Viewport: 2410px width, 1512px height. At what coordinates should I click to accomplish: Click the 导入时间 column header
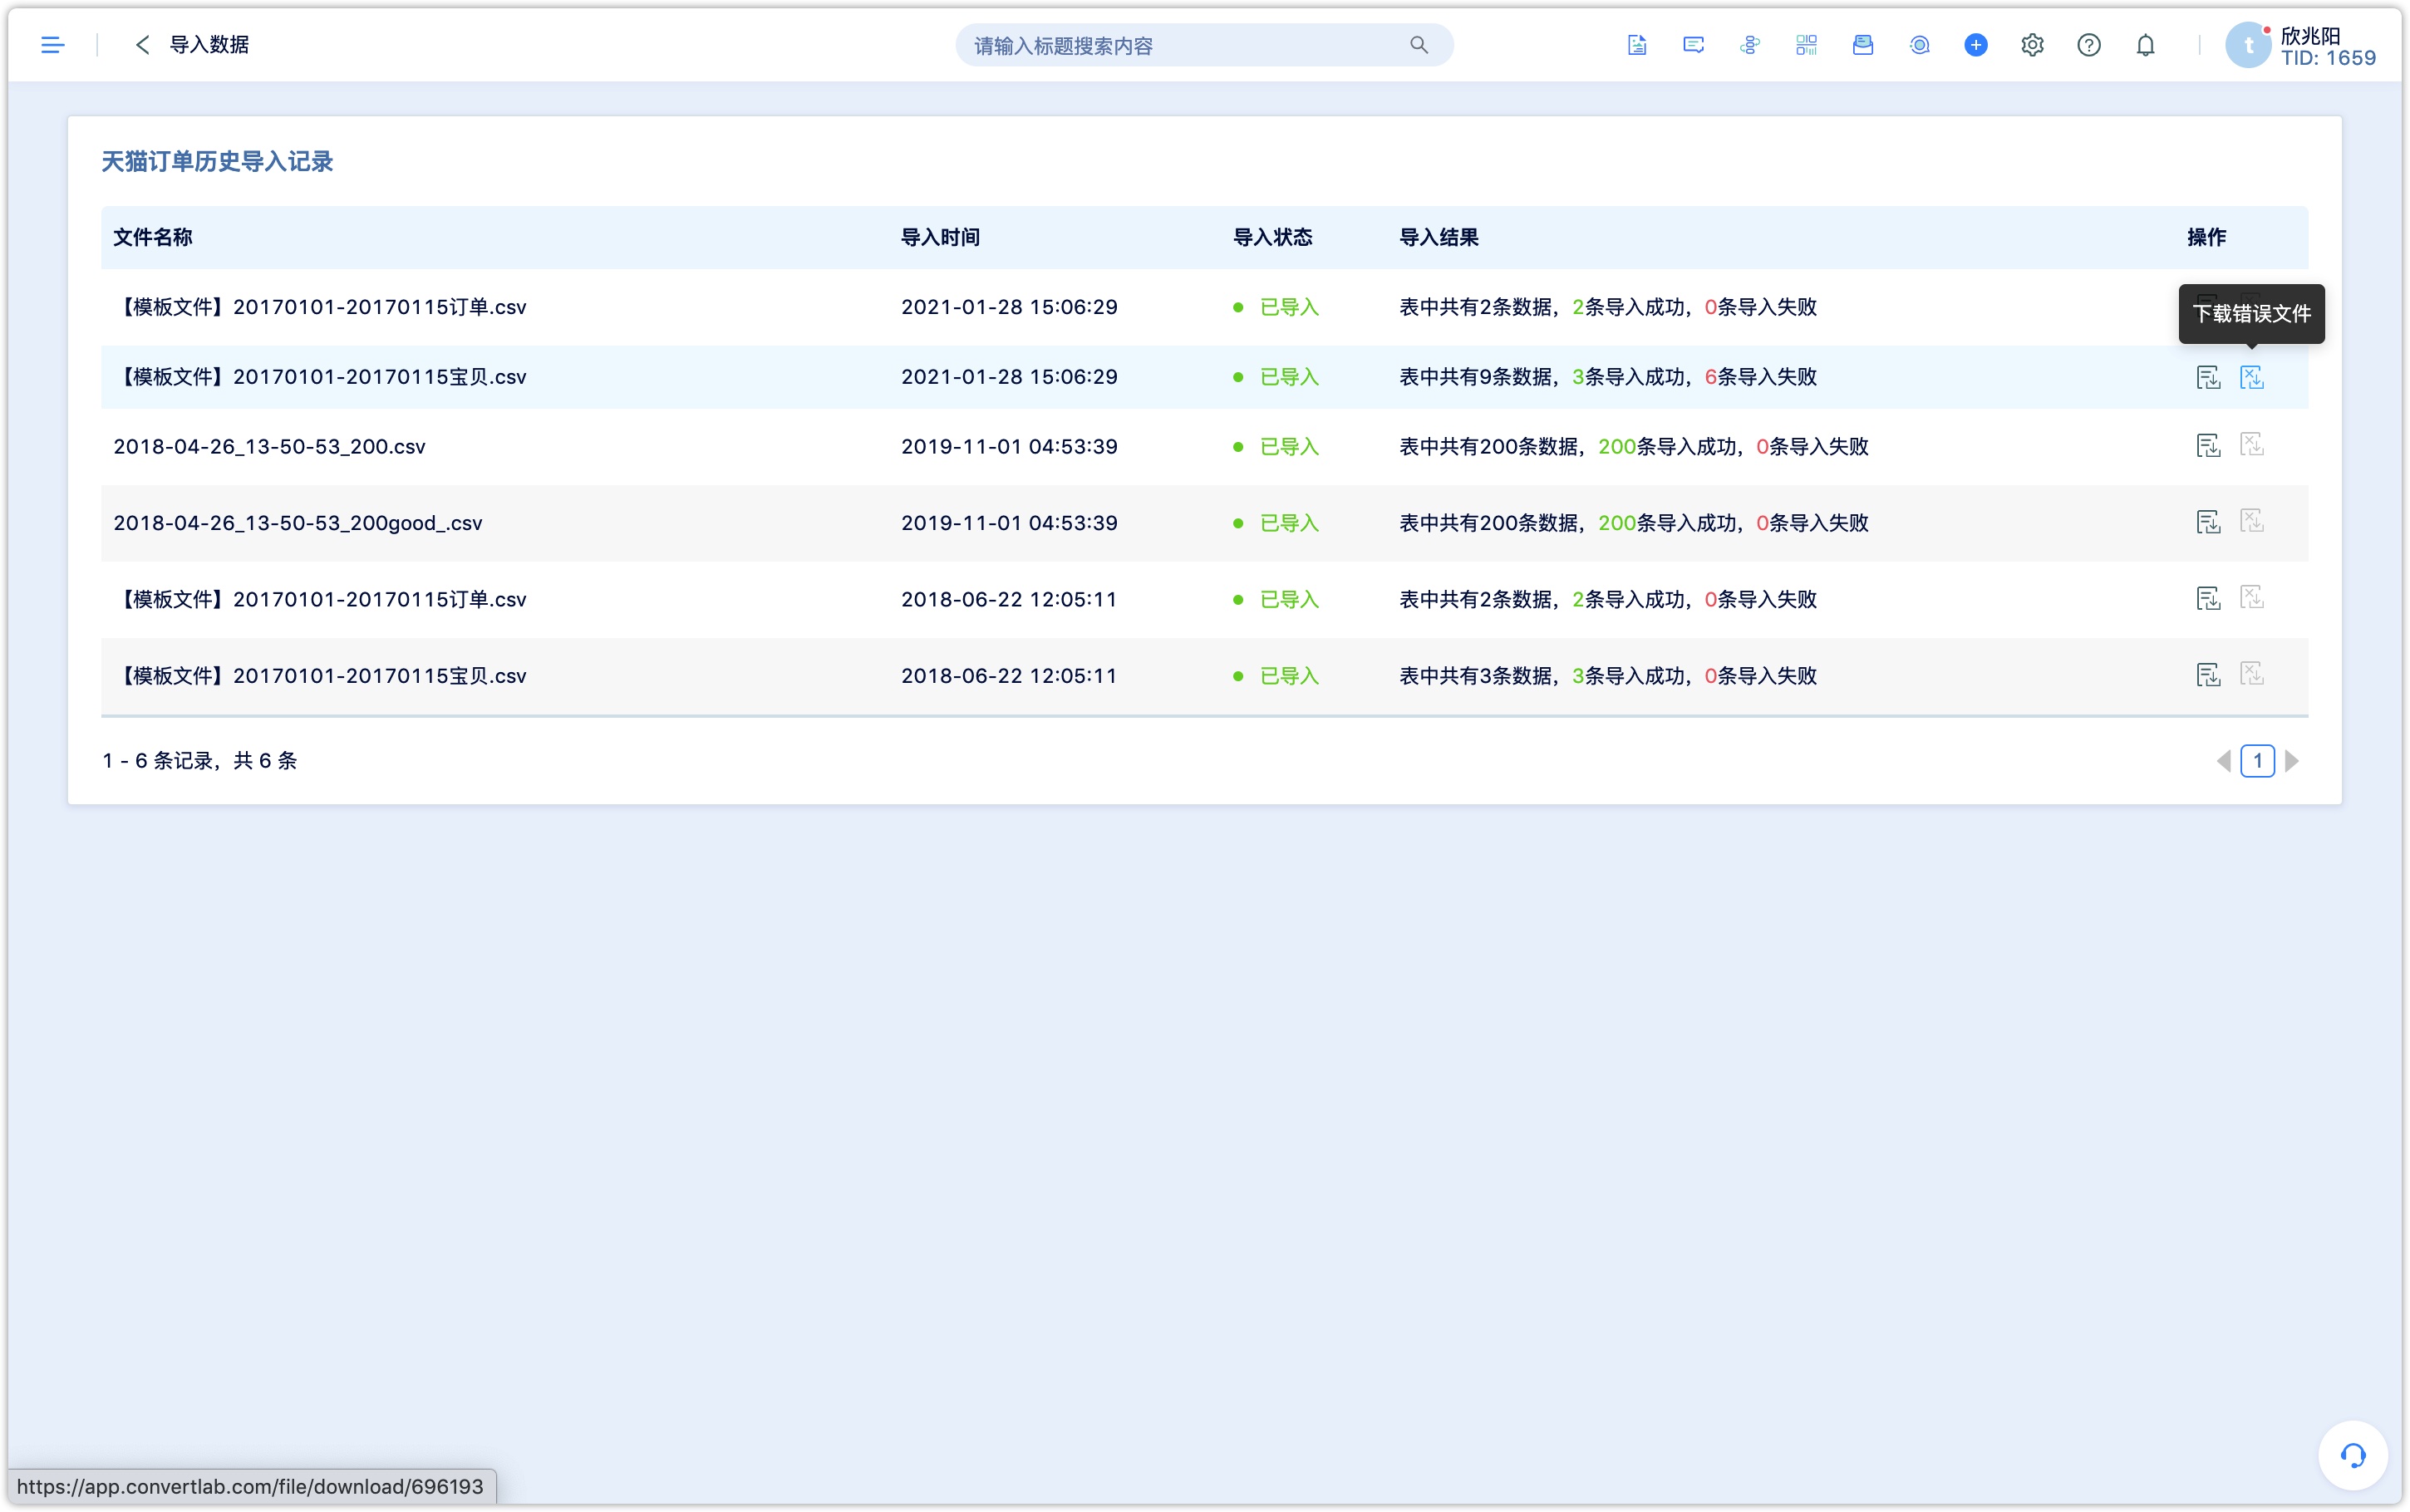tap(940, 237)
